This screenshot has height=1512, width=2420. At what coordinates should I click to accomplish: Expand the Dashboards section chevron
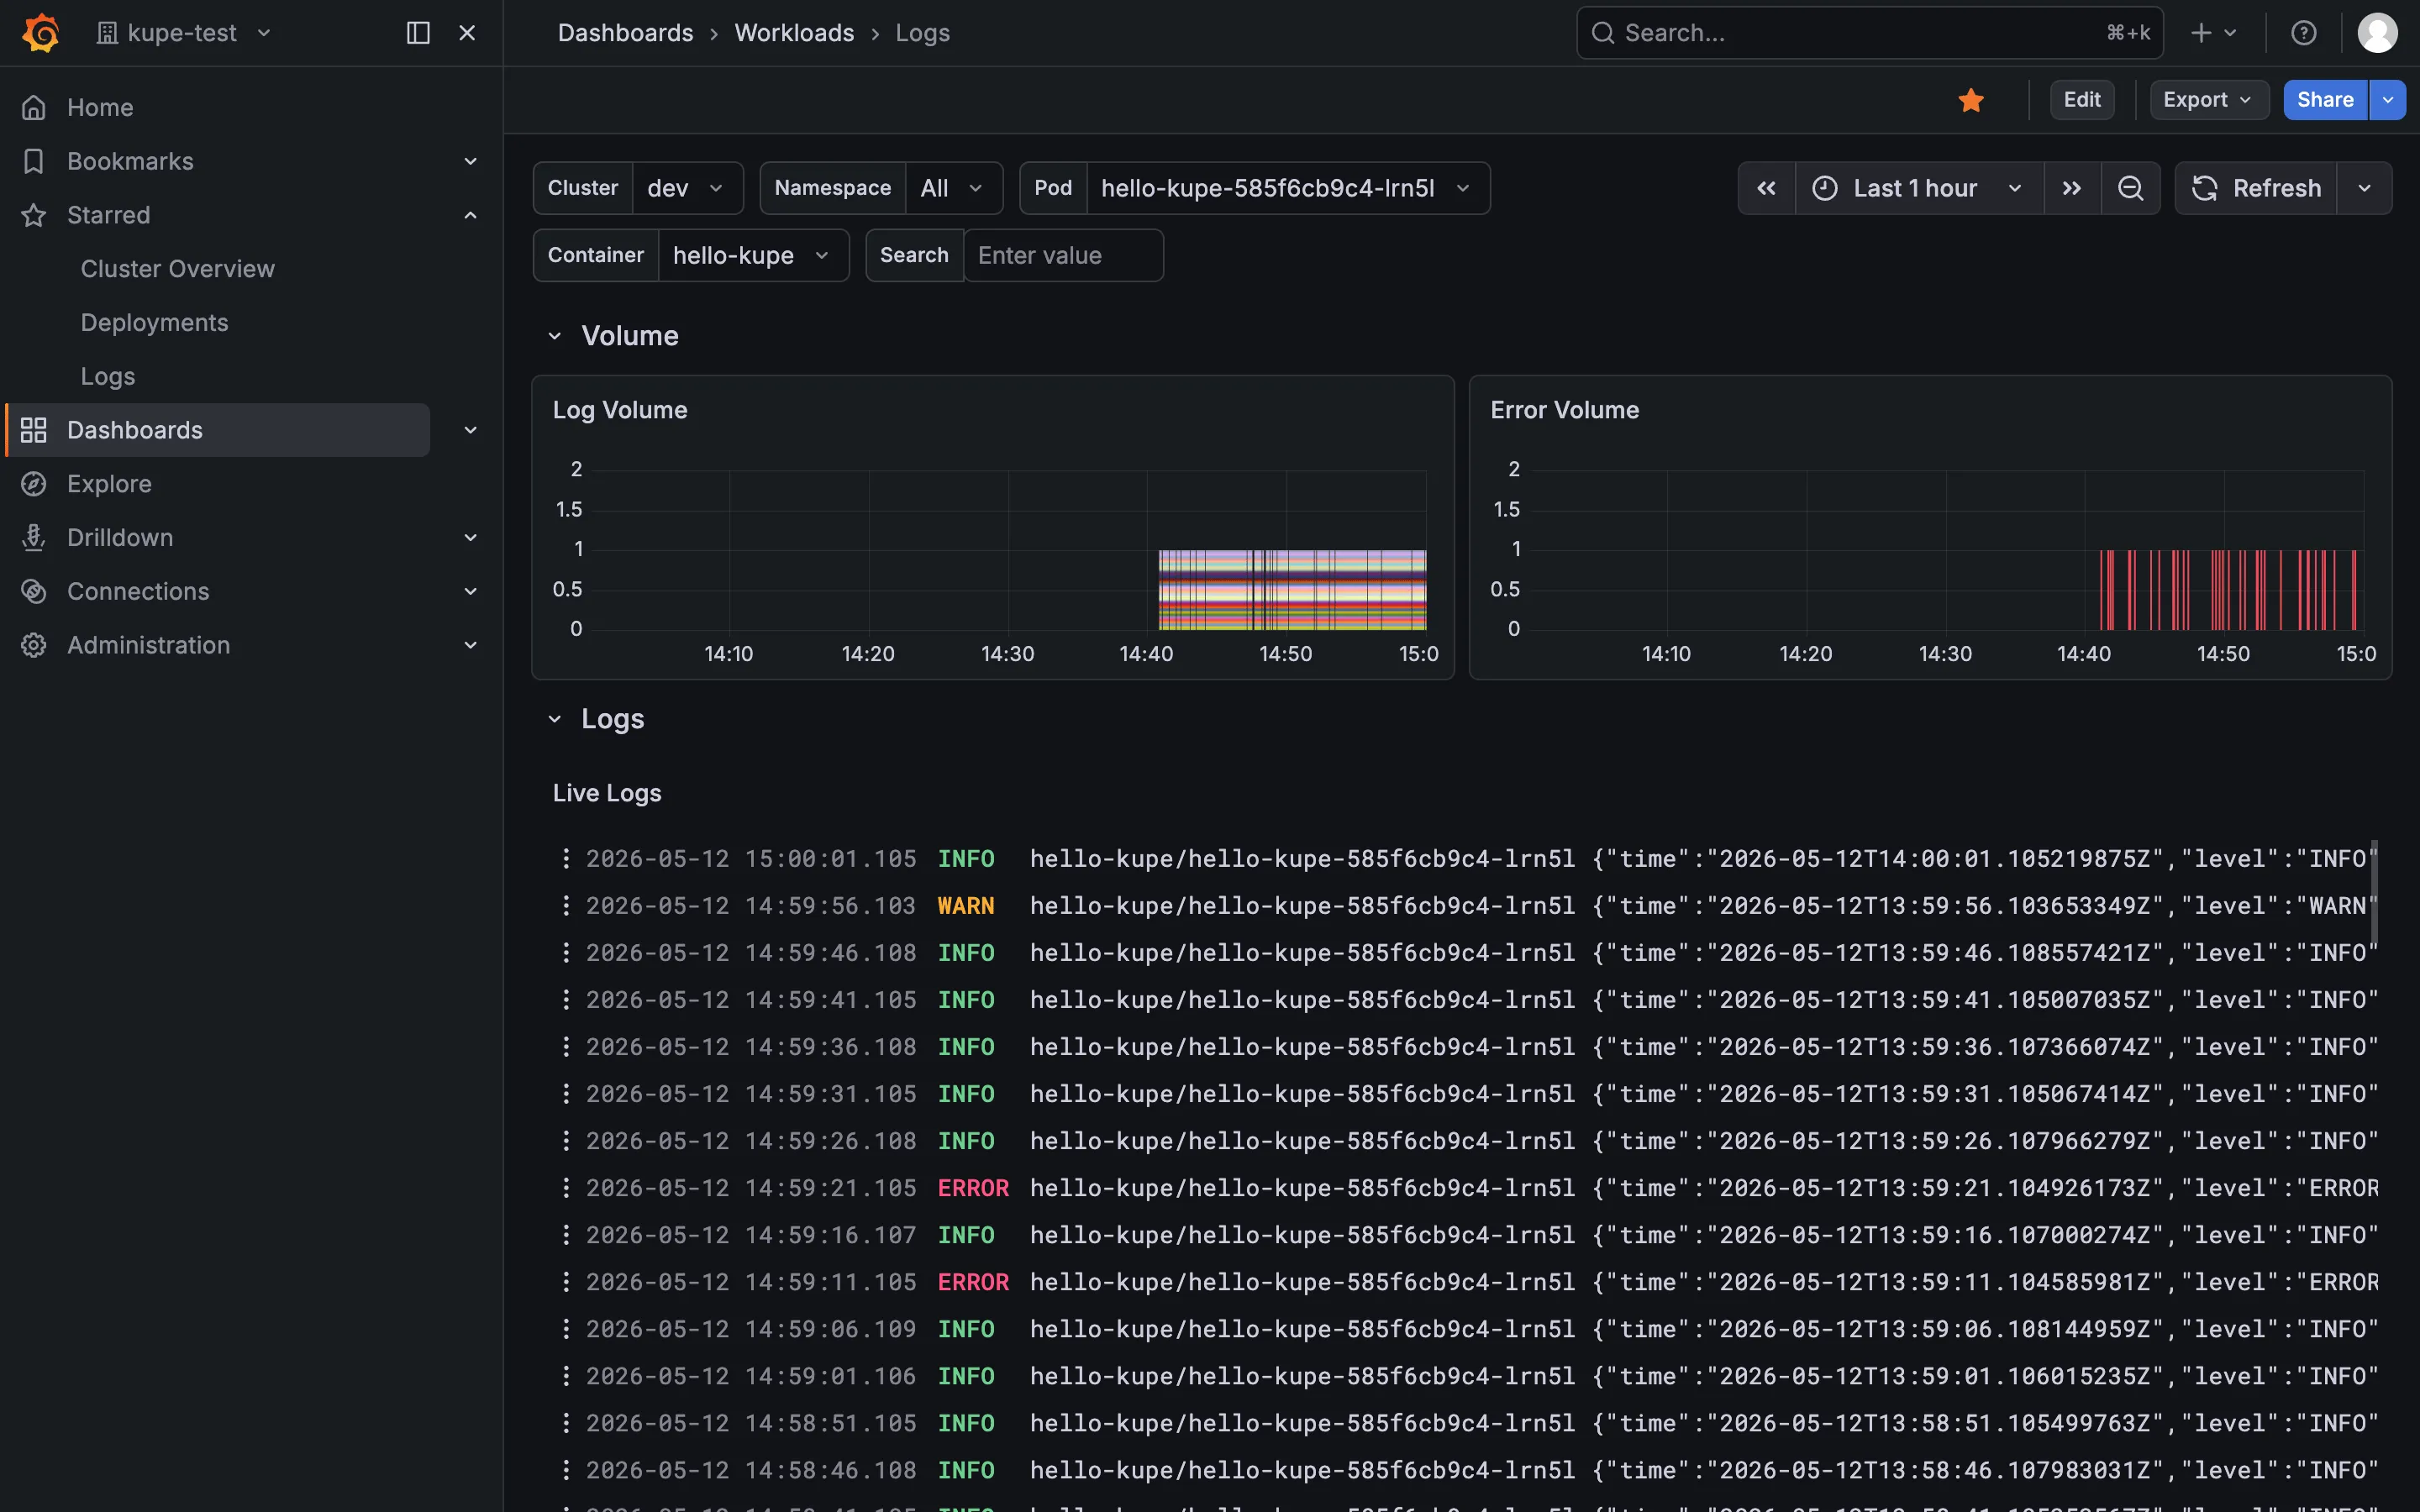pyautogui.click(x=470, y=430)
